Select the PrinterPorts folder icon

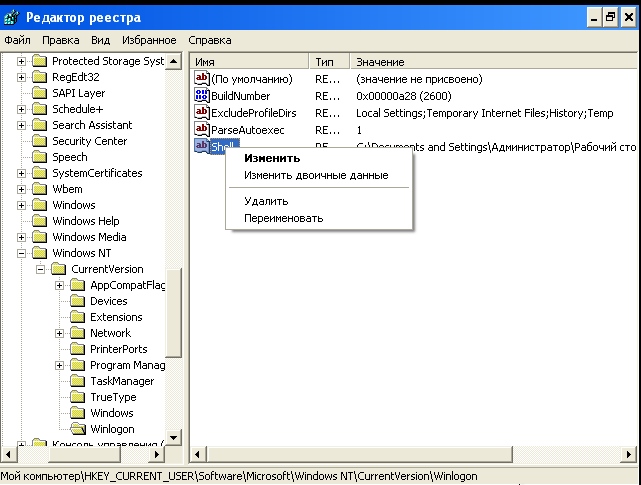click(77, 349)
